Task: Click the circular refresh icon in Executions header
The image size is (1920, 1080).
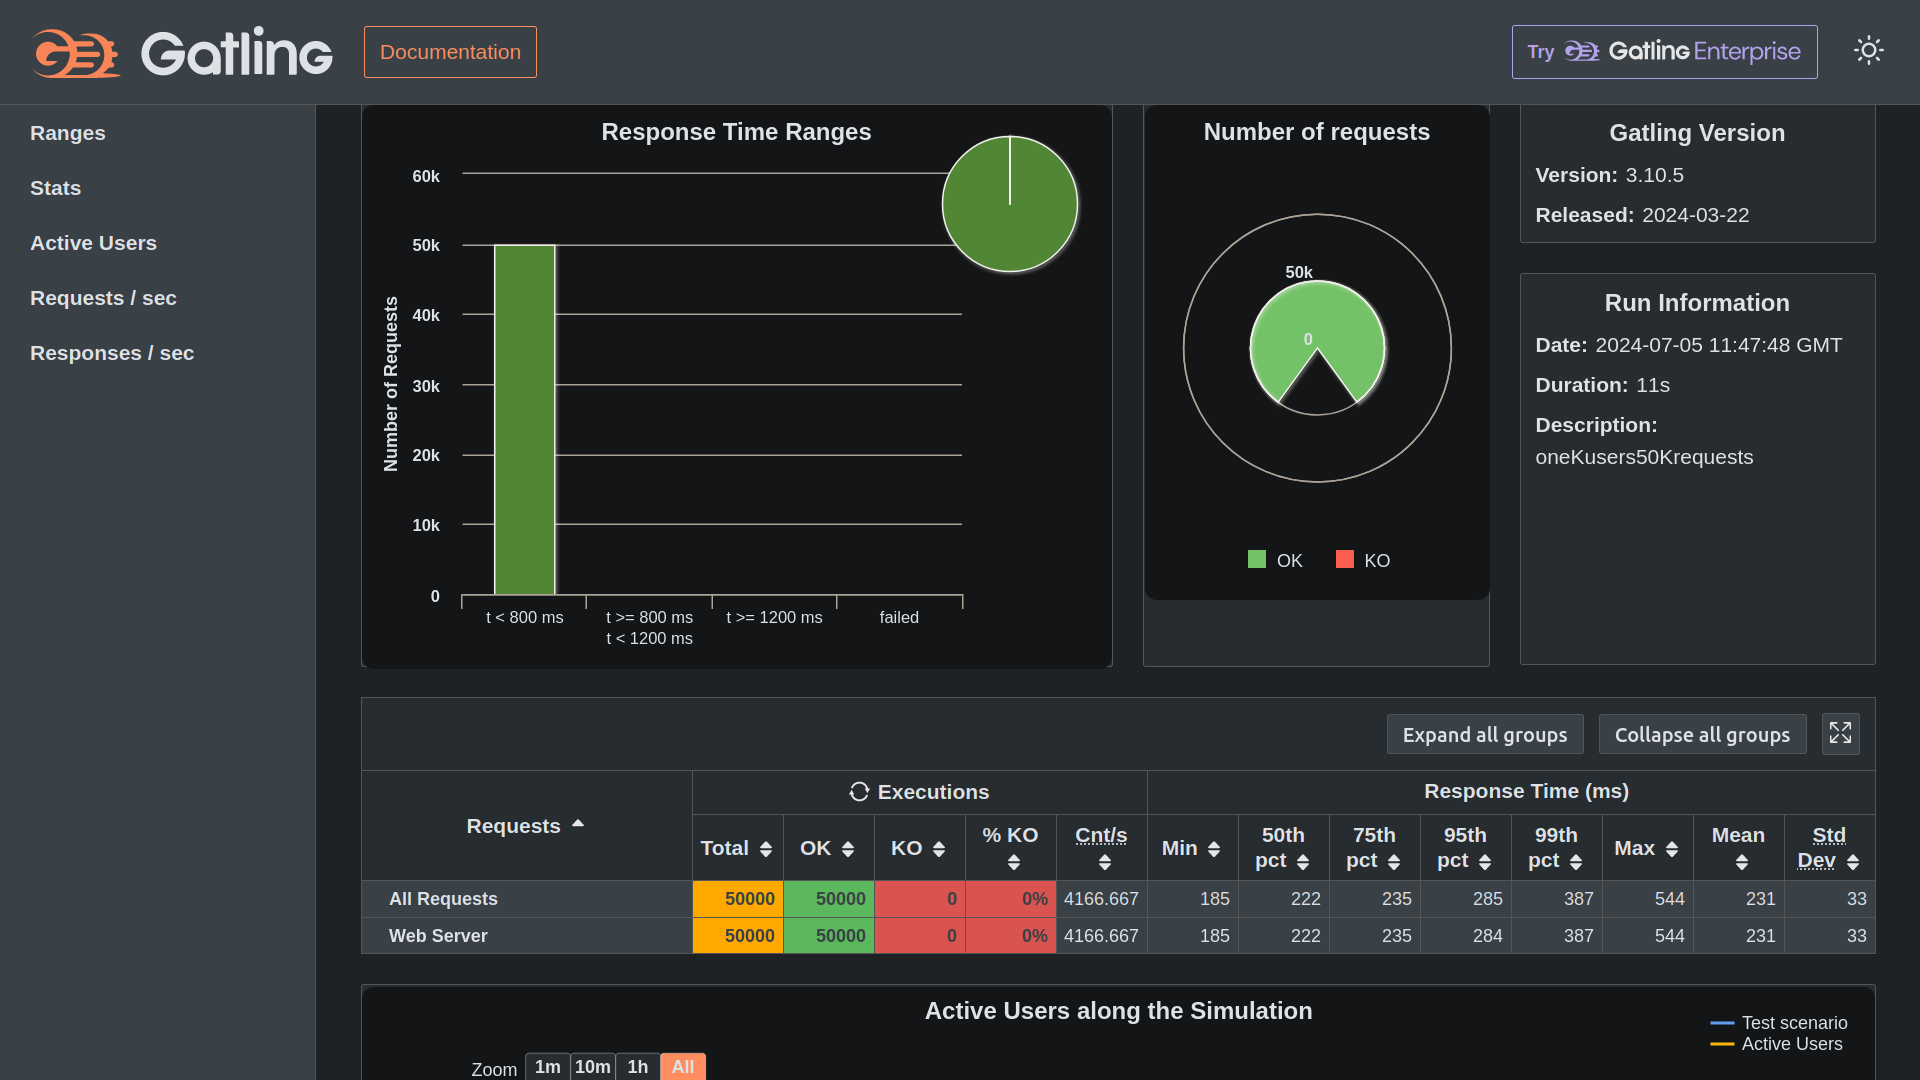Action: (x=858, y=791)
